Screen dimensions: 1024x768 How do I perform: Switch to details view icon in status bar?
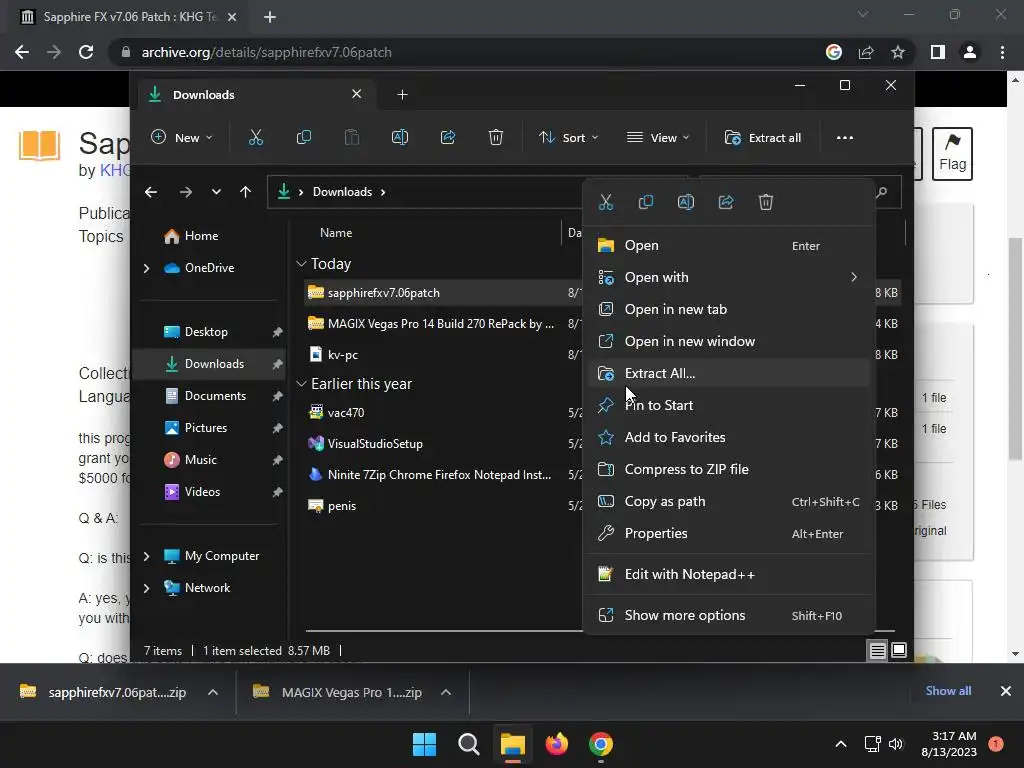pyautogui.click(x=877, y=650)
